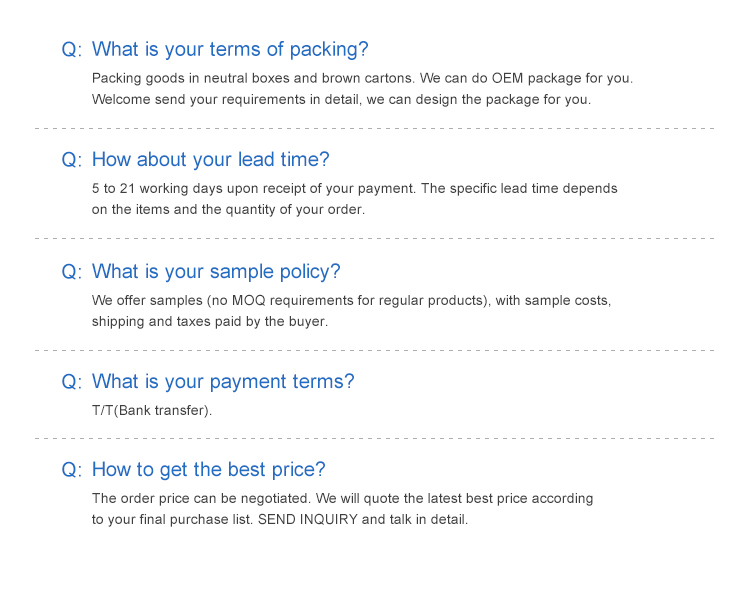
Task: Click the 'on the items and the quantity' line
Action: coord(228,210)
